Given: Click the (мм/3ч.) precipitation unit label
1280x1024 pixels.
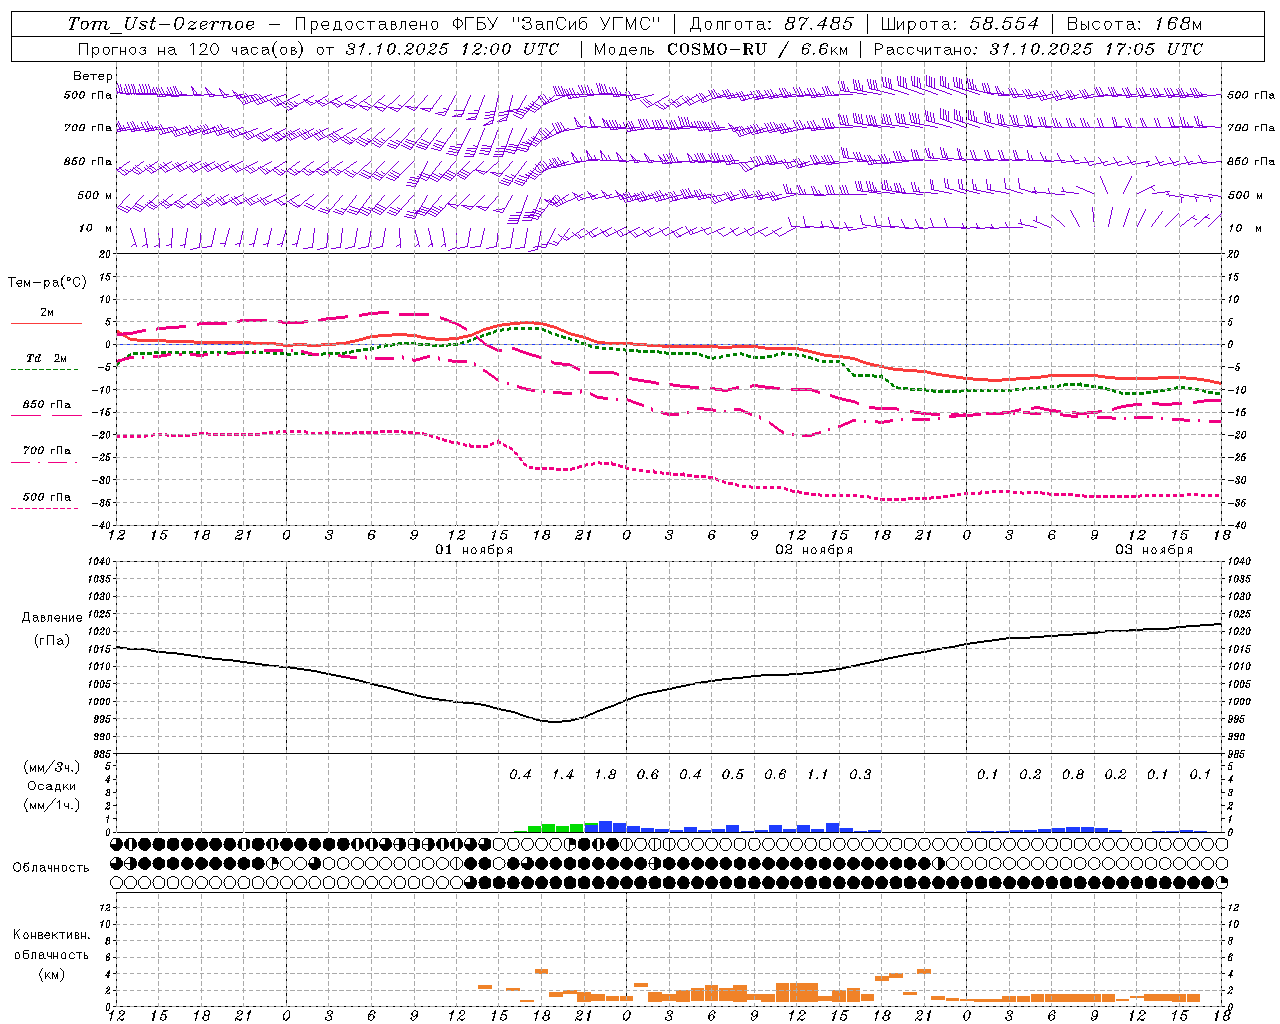Looking at the screenshot, I should (52, 767).
